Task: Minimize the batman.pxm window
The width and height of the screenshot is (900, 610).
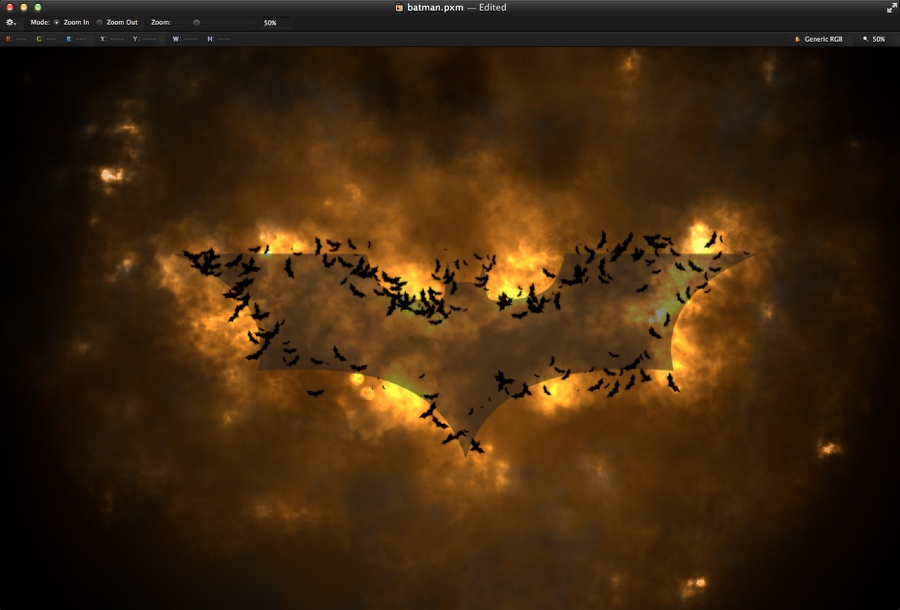Action: 24,7
